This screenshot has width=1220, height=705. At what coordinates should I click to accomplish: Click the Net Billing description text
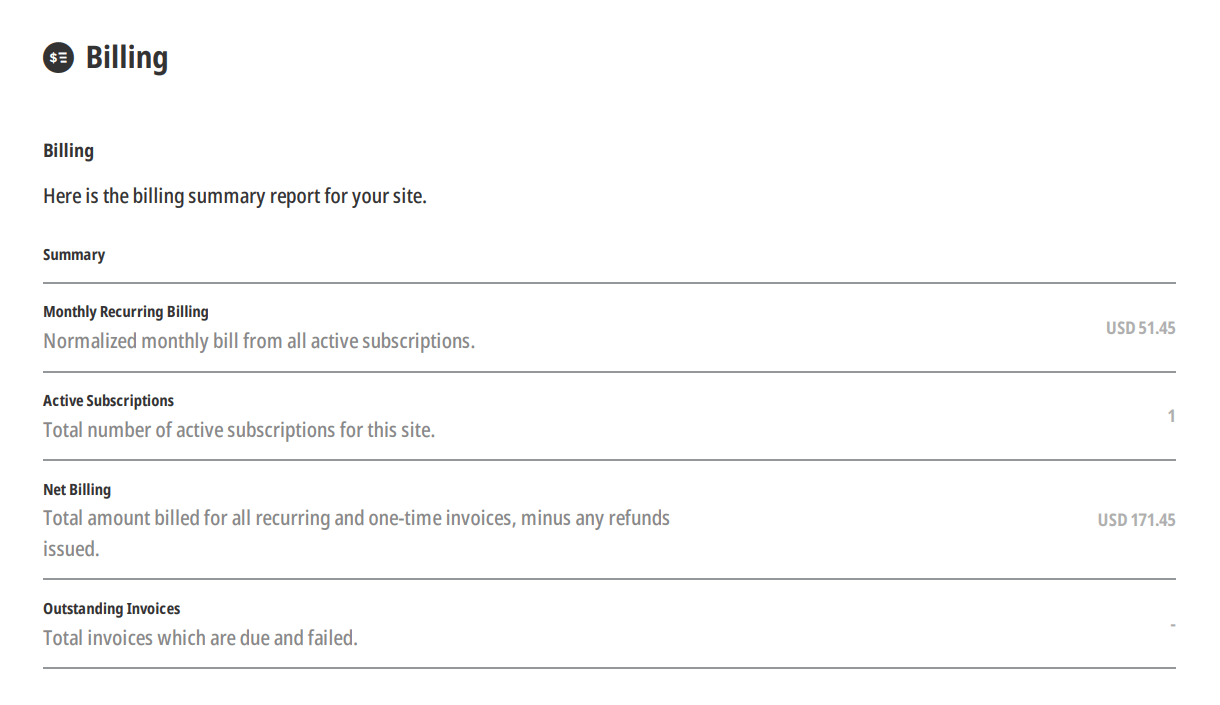pyautogui.click(x=356, y=519)
